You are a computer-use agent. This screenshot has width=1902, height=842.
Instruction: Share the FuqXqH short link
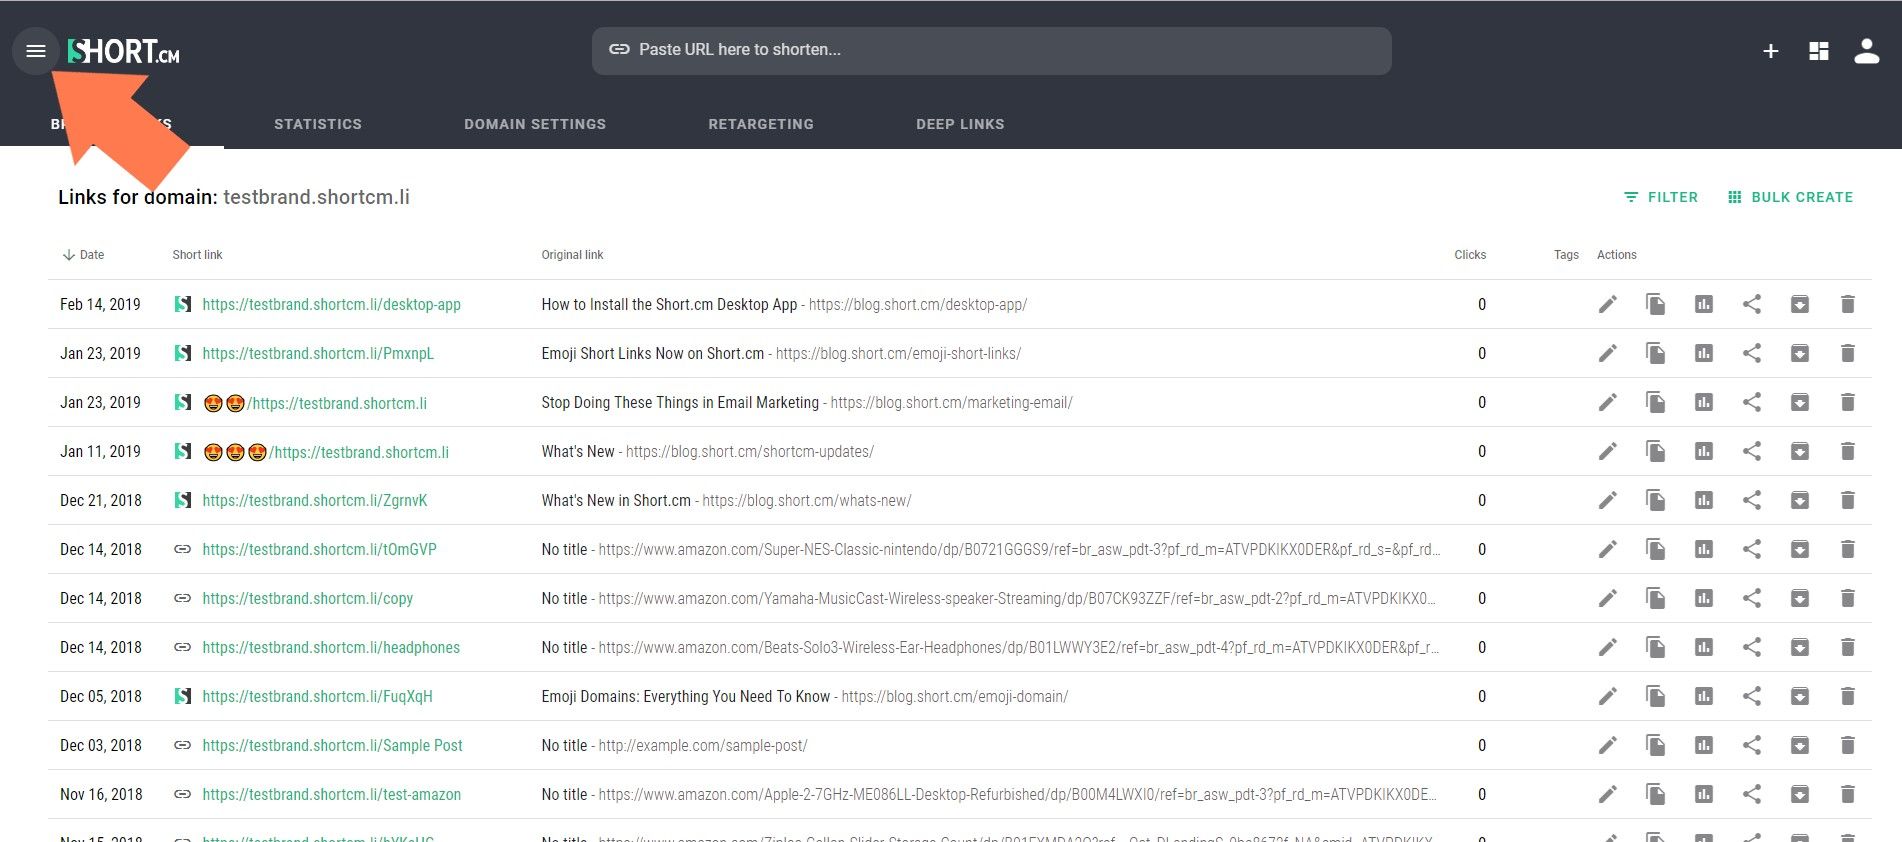point(1751,696)
